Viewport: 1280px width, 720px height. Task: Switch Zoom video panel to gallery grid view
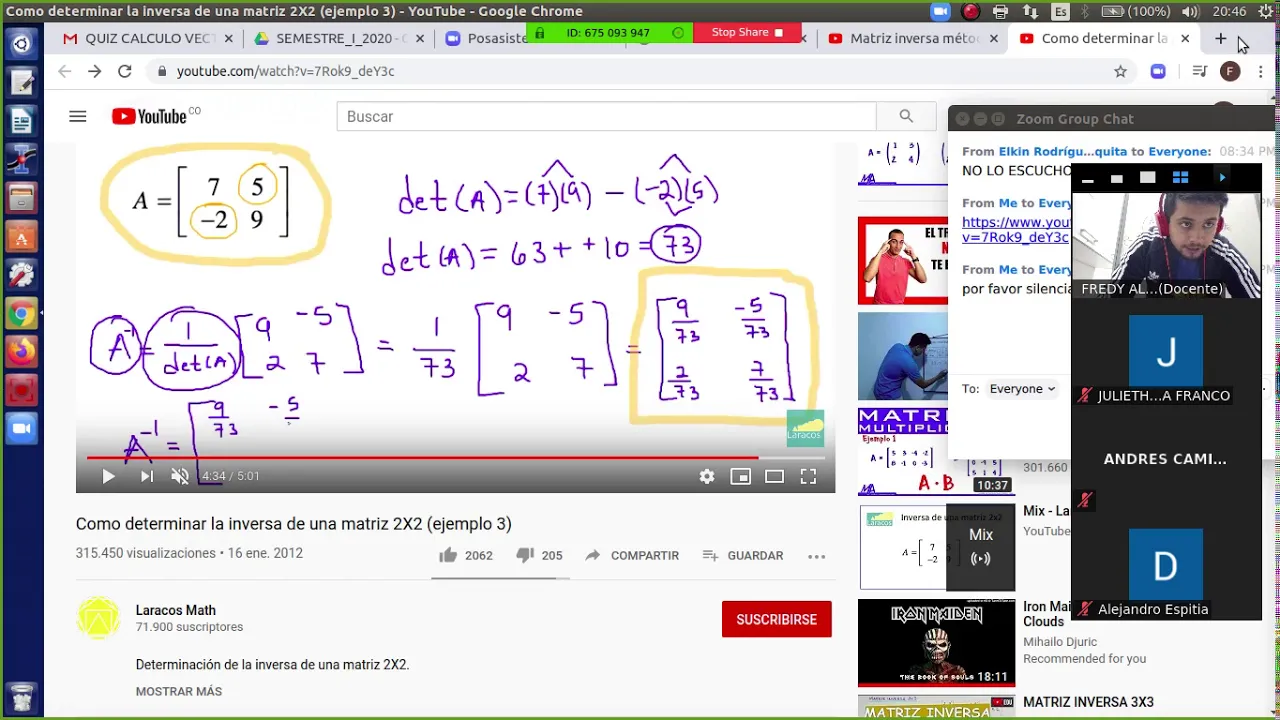point(1180,178)
